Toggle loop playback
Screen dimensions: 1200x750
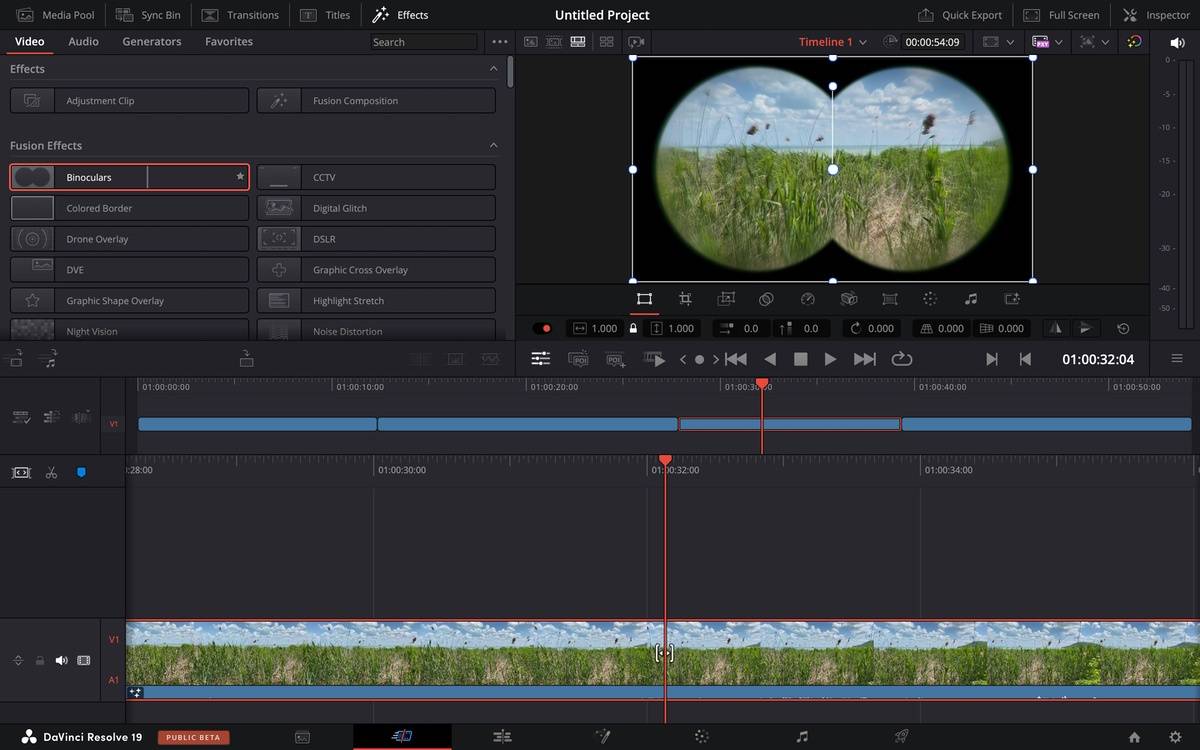coord(901,359)
